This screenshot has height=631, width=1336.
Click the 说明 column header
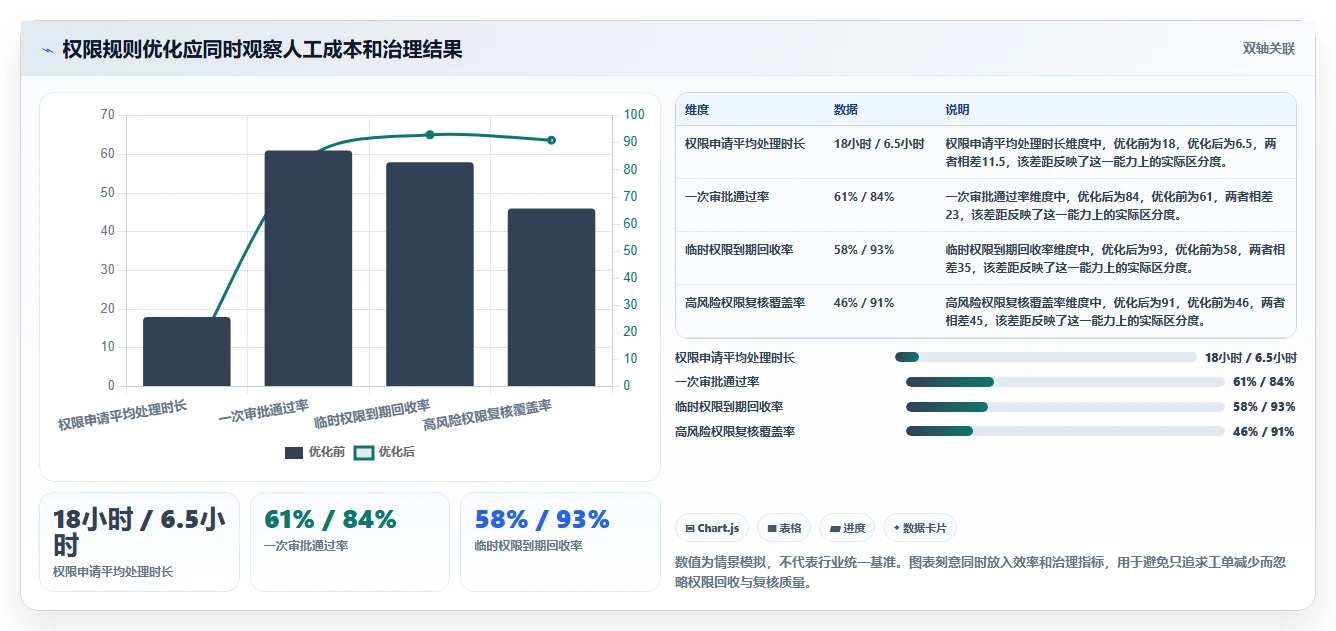pyautogui.click(x=957, y=110)
